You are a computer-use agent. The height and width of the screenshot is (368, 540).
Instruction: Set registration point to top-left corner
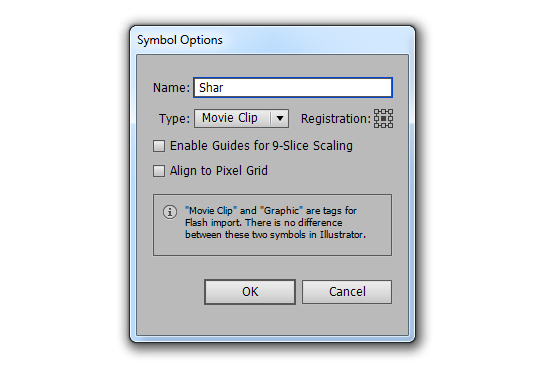[x=376, y=112]
